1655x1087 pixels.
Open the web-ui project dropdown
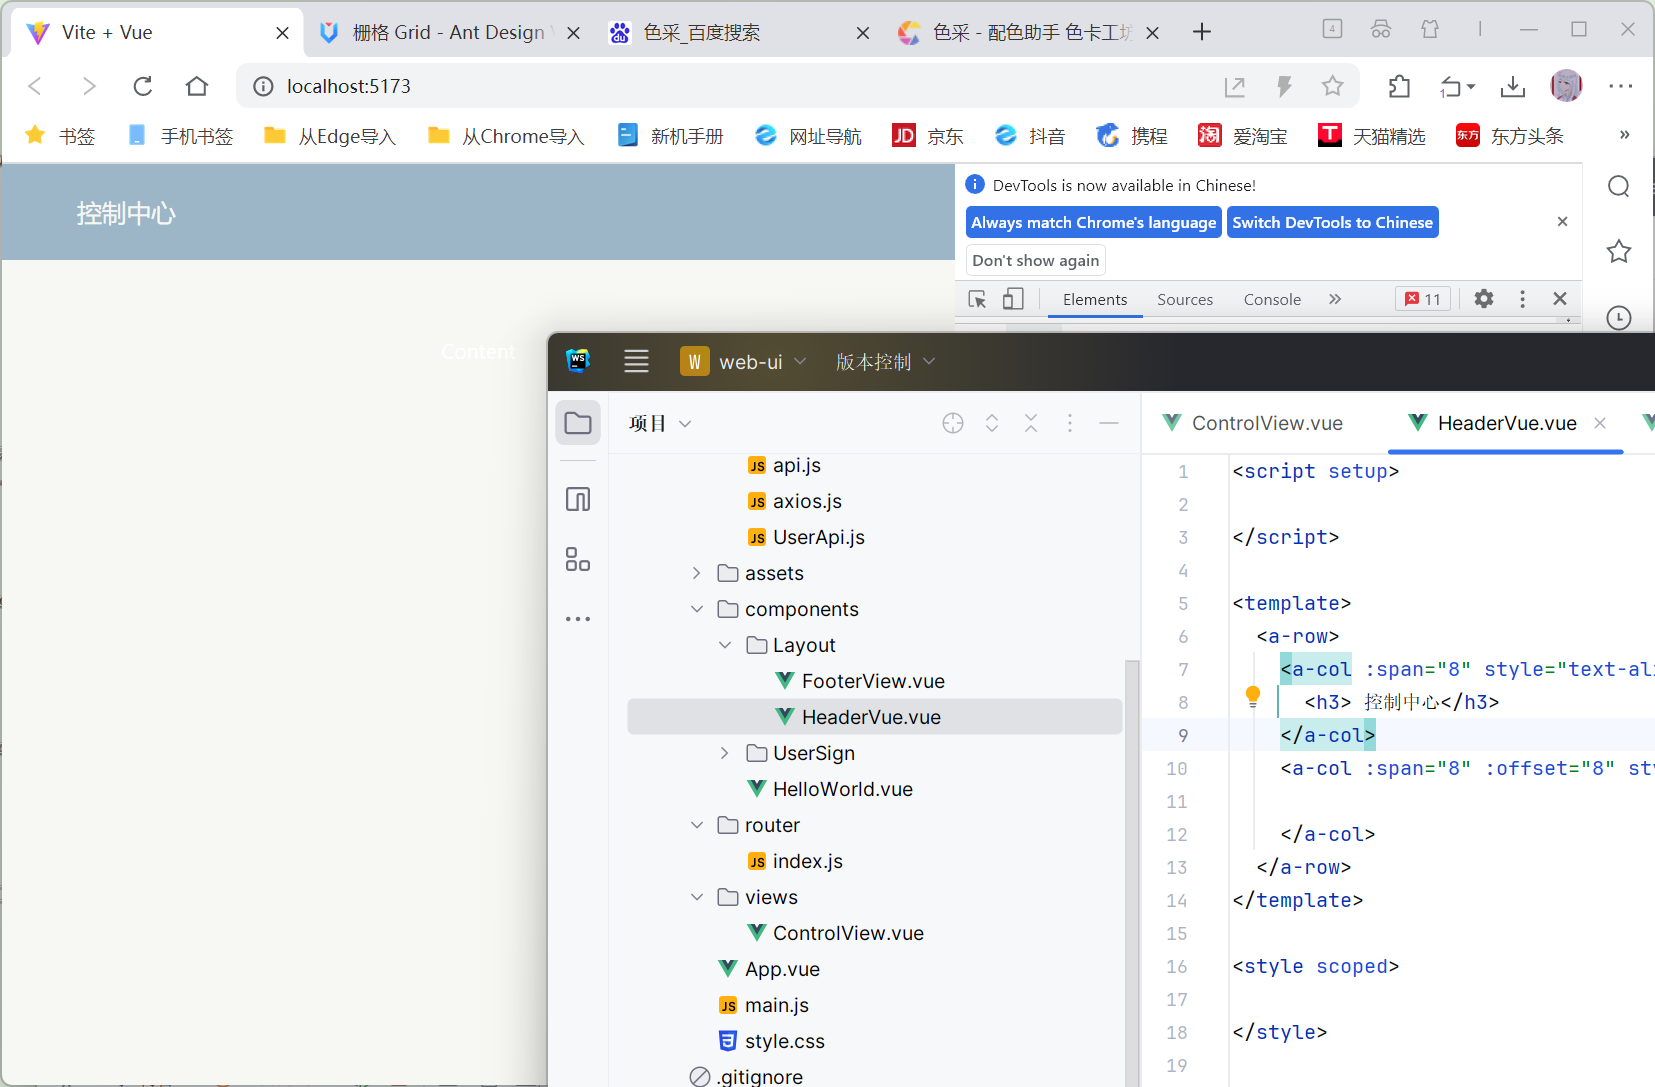744,361
